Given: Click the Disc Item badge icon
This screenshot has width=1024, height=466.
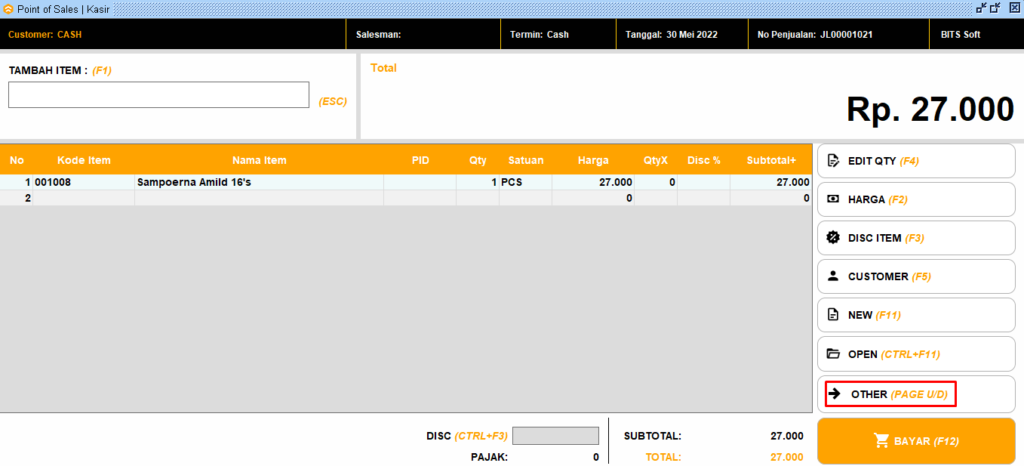Looking at the screenshot, I should click(833, 238).
